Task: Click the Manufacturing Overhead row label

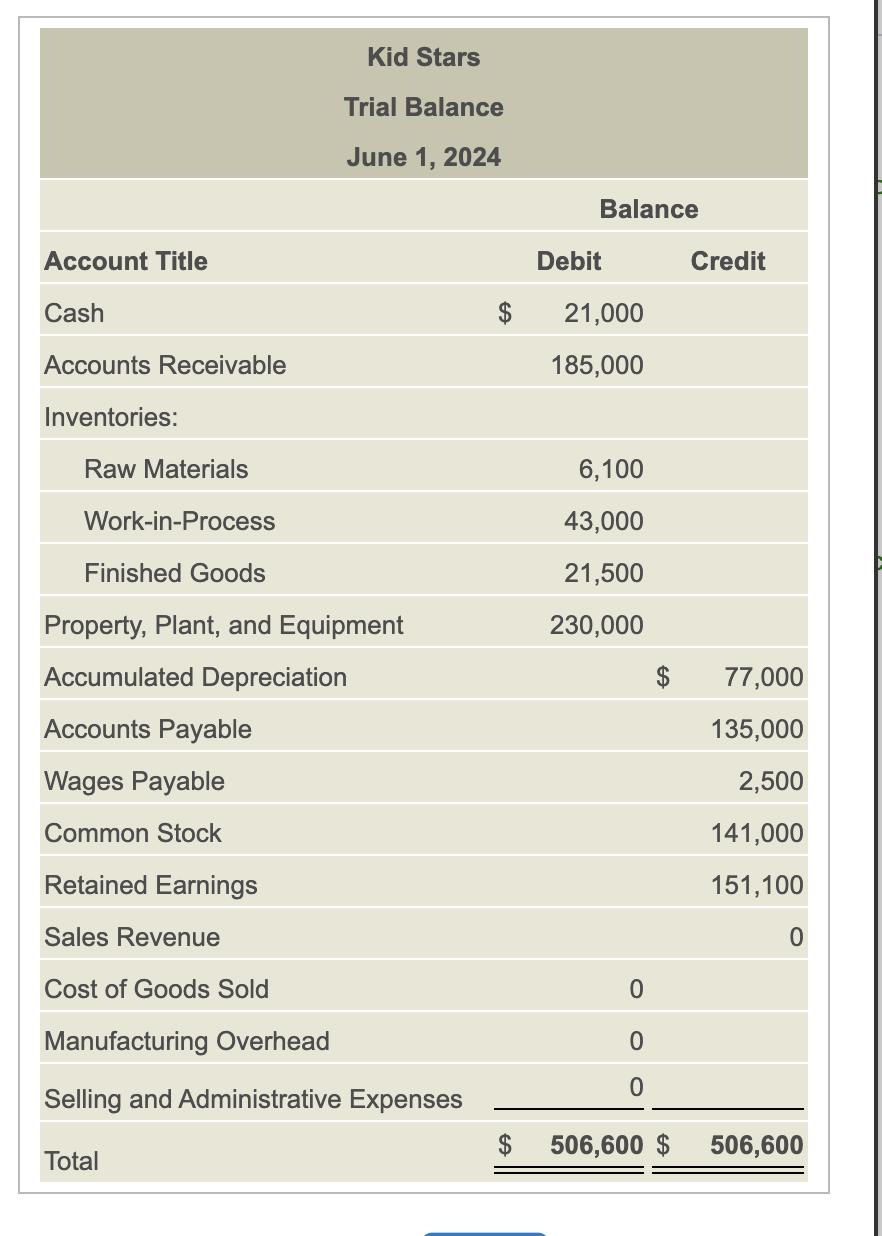Action: click(x=186, y=1041)
